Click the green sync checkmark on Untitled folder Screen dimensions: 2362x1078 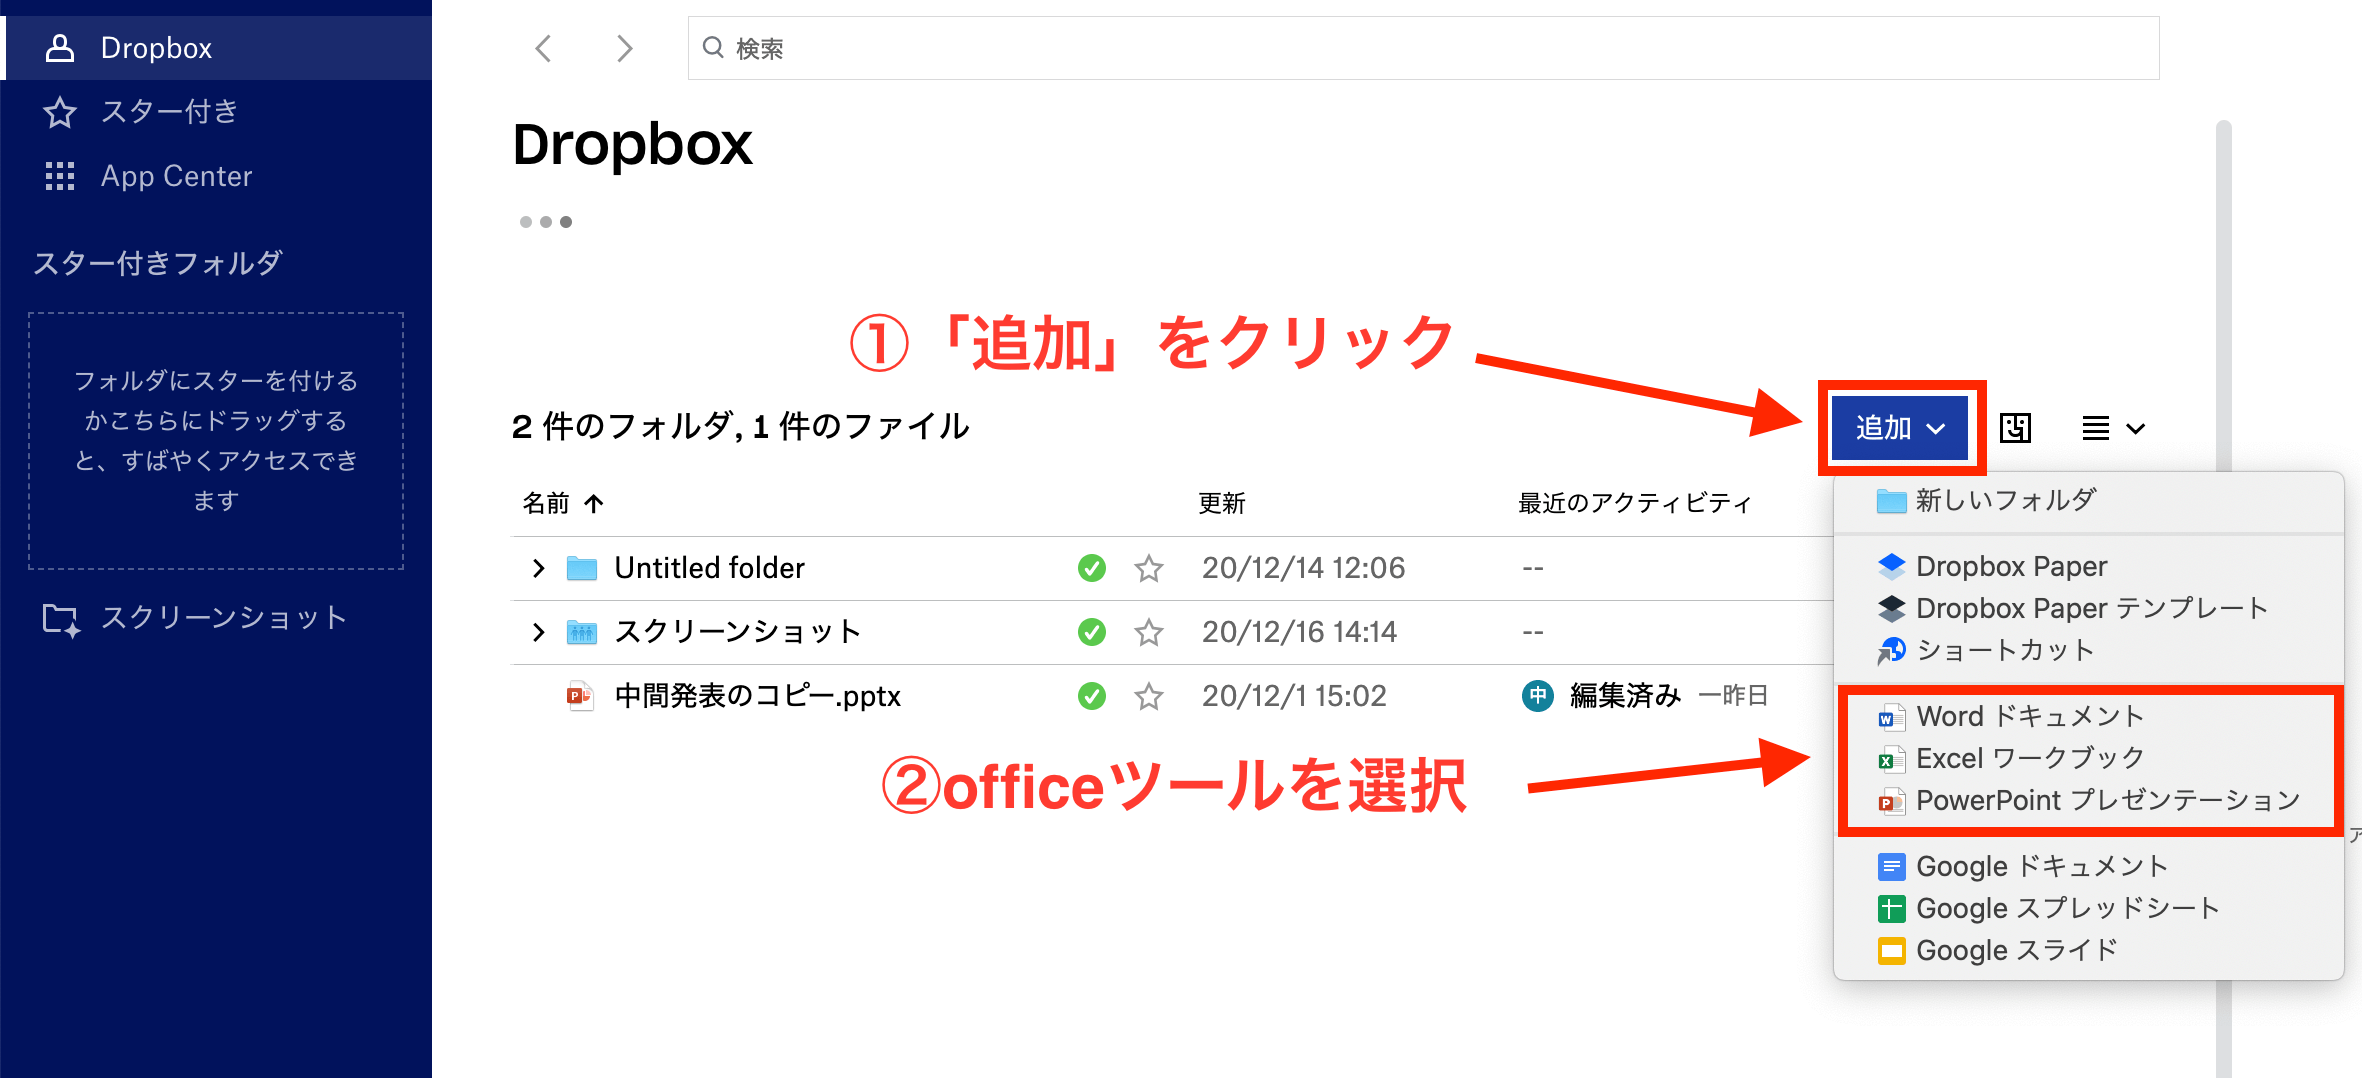(1091, 567)
